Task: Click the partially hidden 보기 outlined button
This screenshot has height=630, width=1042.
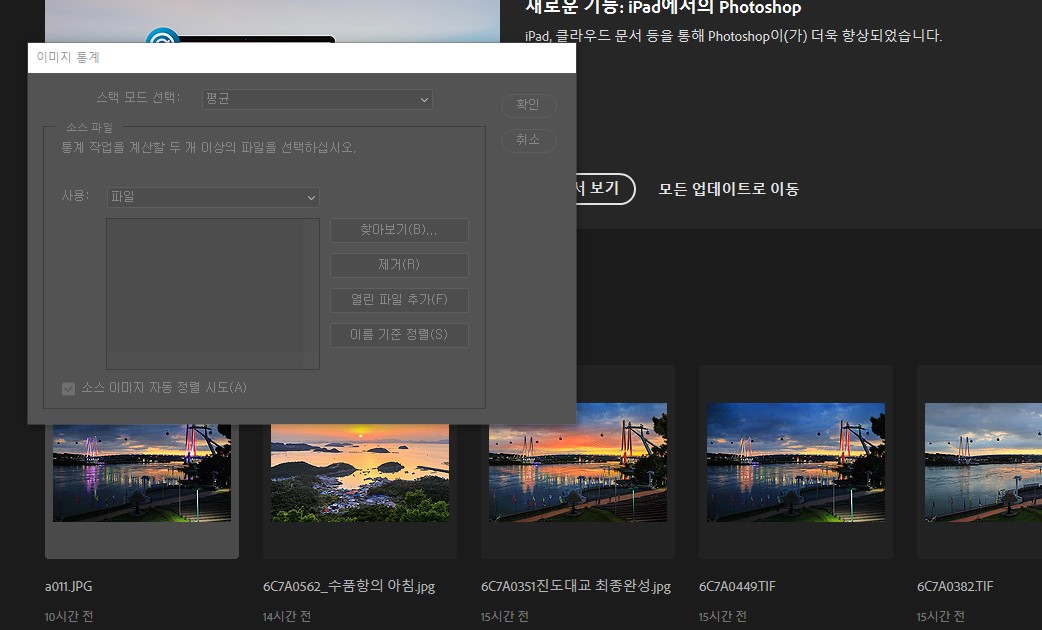Action: [605, 189]
